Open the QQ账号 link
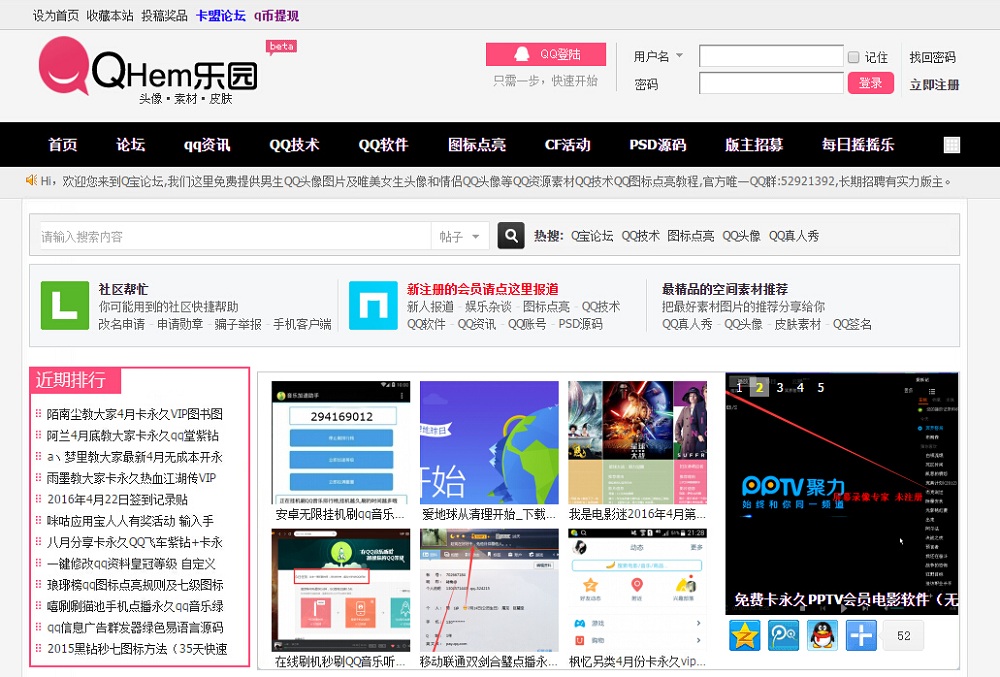1000x677 pixels. 527,324
